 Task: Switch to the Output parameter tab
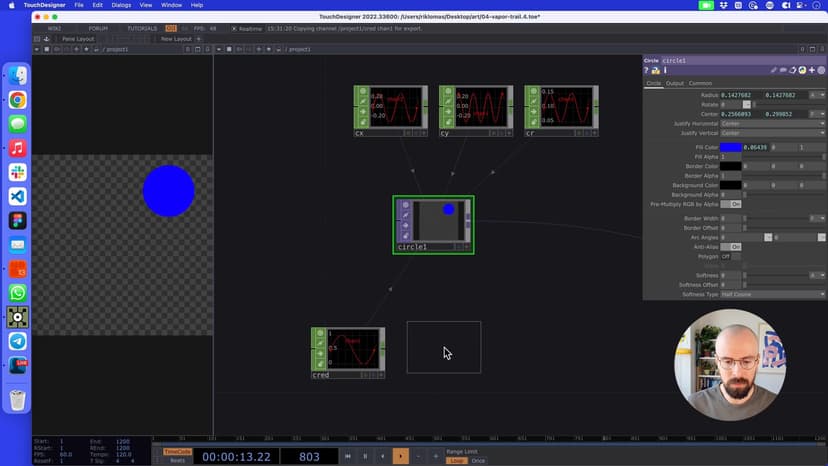675,83
